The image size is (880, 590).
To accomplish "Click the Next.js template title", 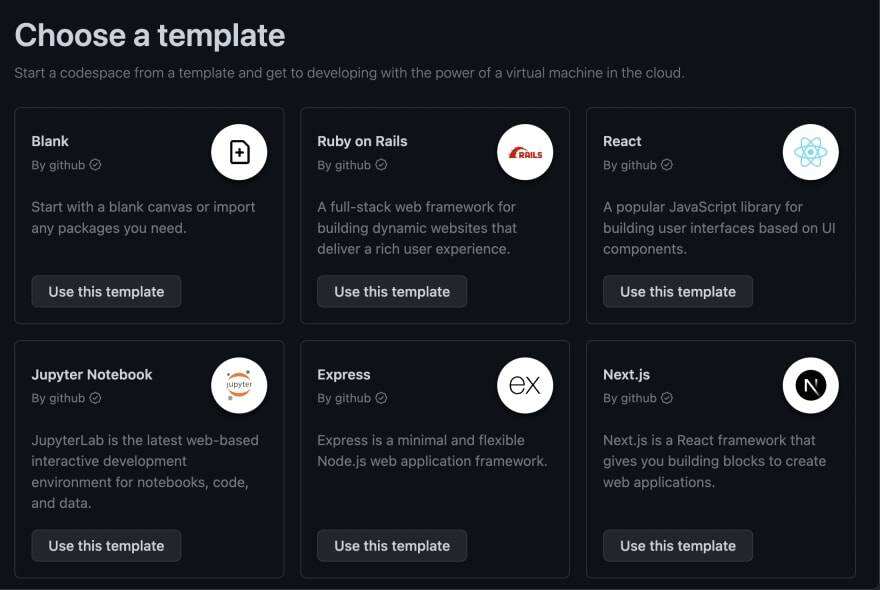I will 627,375.
